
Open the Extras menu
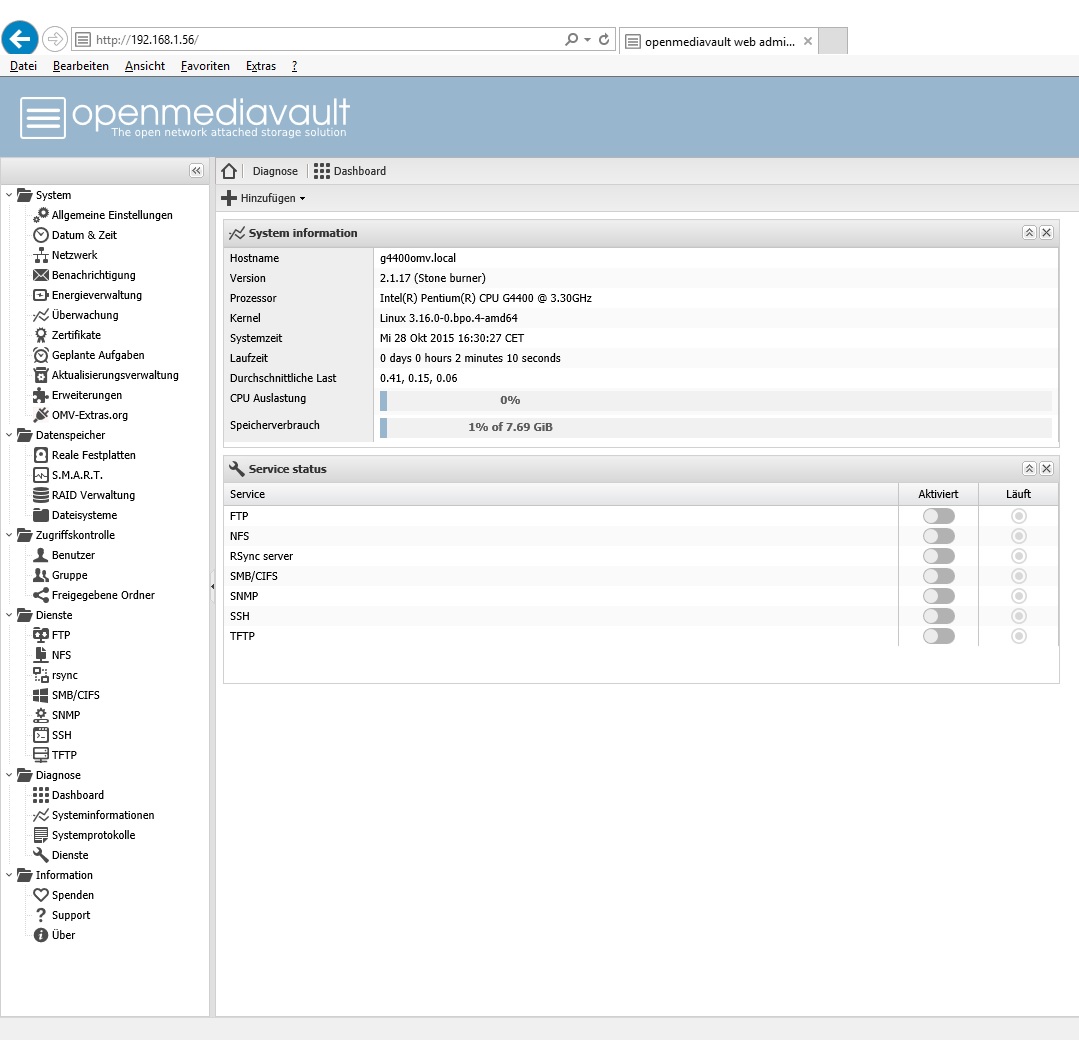[261, 66]
